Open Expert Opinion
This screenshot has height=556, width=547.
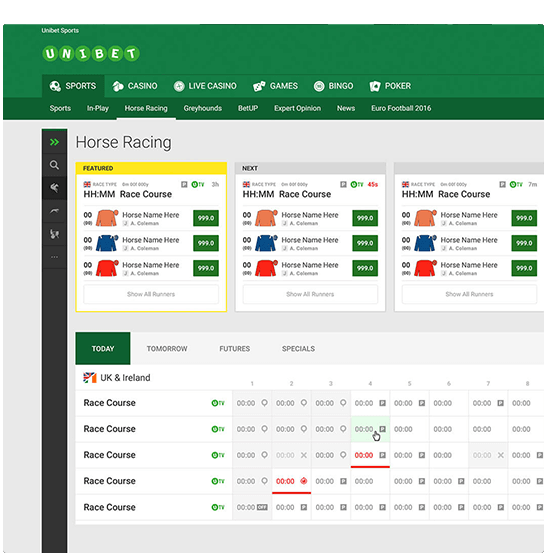(x=297, y=108)
